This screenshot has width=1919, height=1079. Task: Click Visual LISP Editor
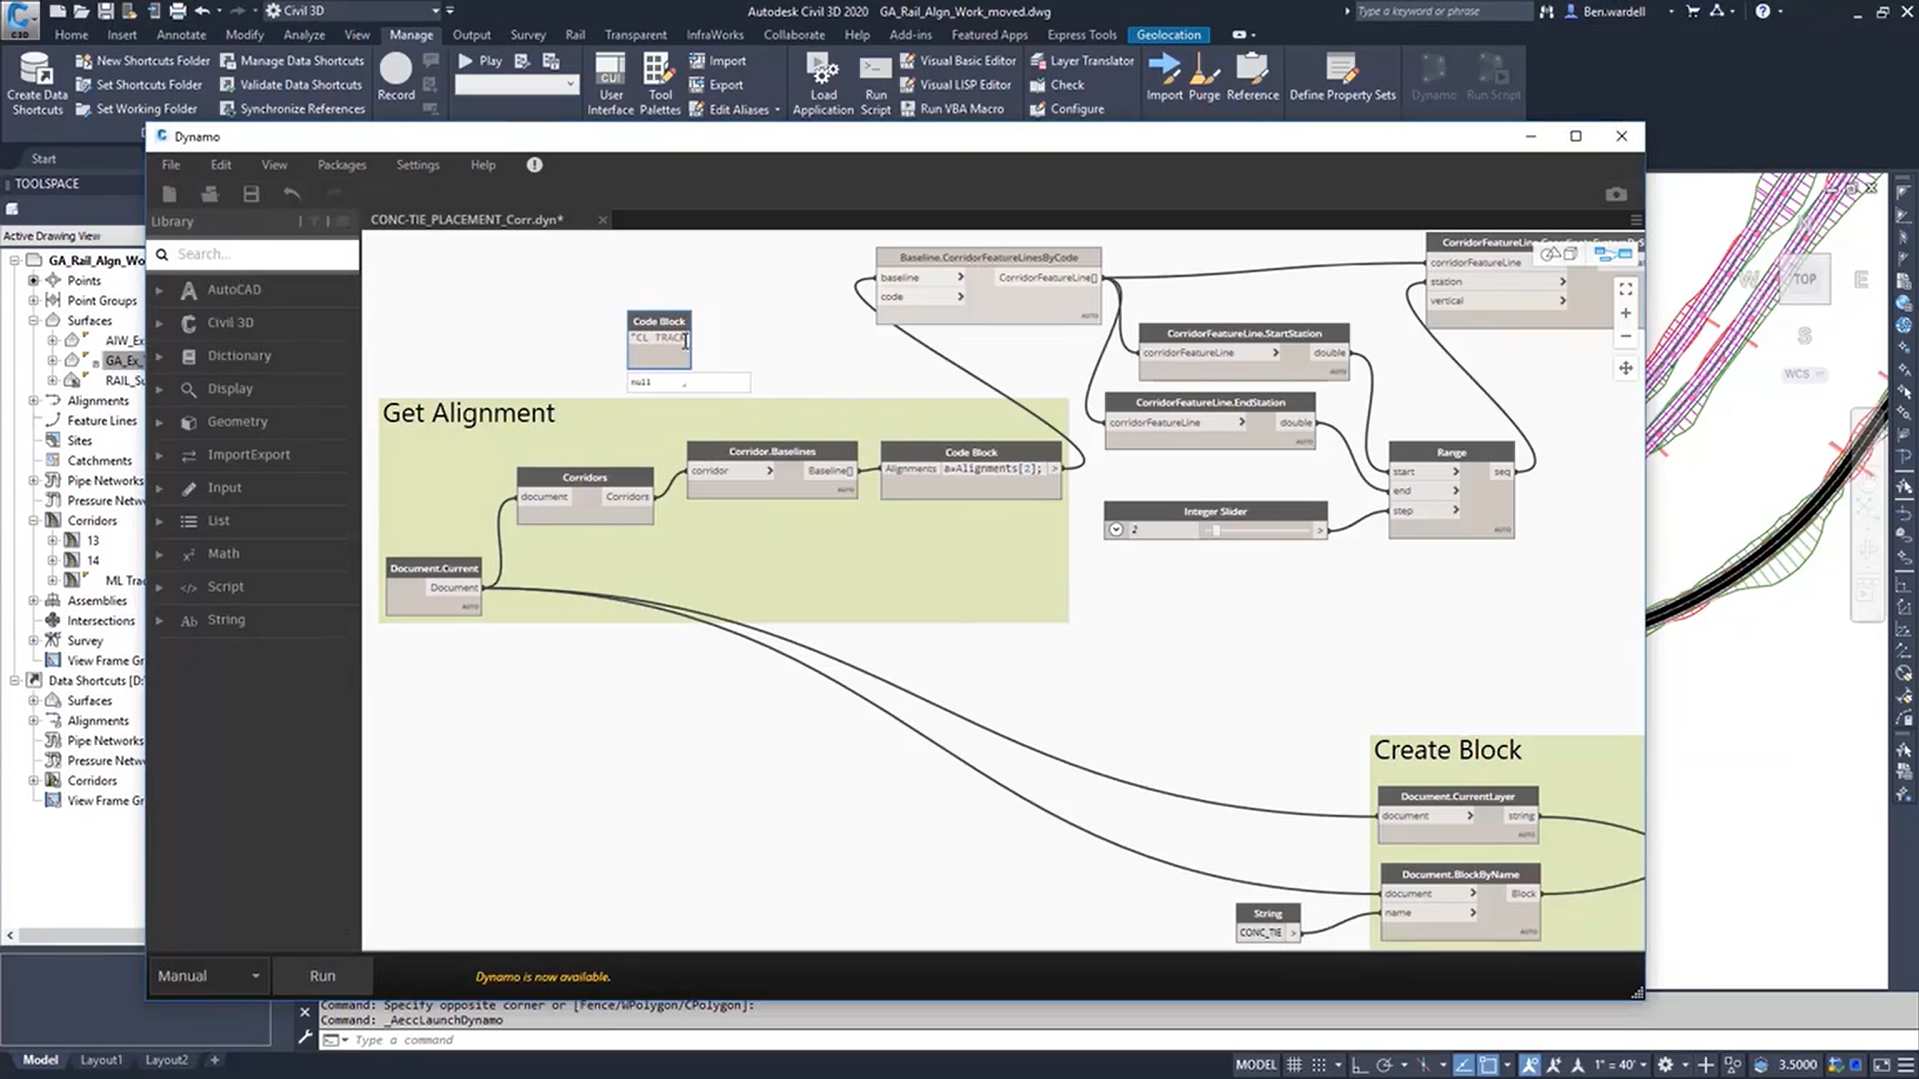[957, 85]
